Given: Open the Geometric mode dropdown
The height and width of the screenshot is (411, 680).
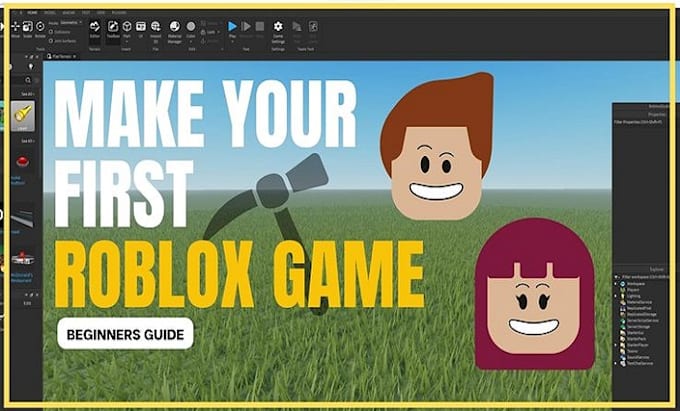Looking at the screenshot, I should 72,22.
